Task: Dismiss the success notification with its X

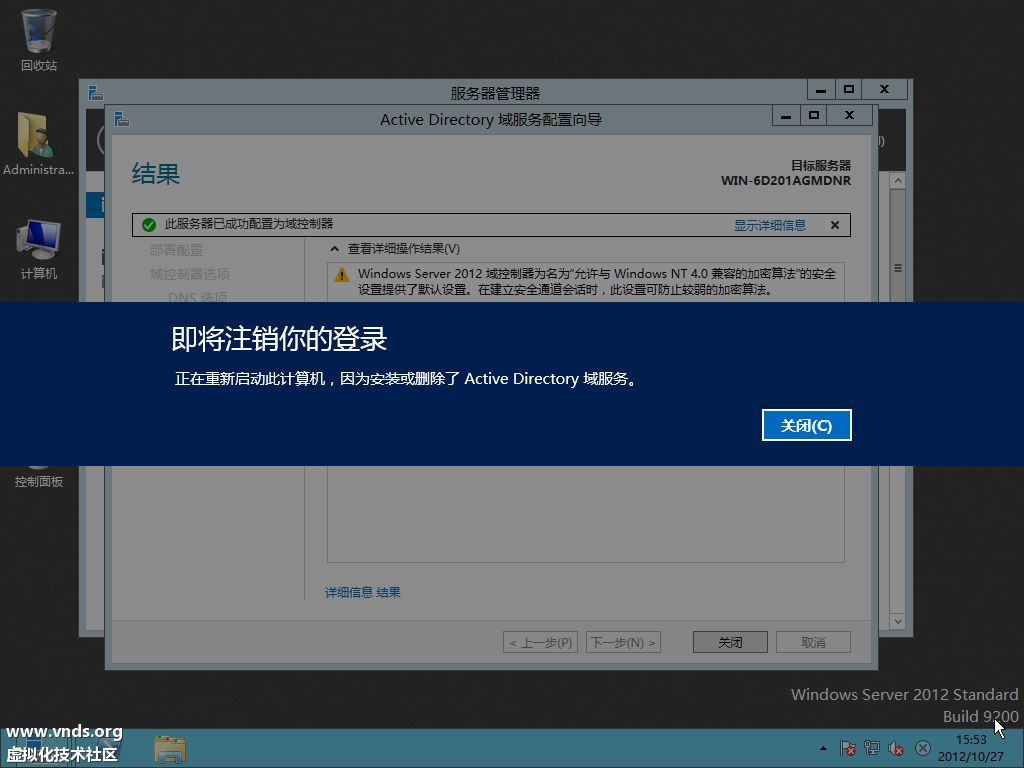Action: [x=835, y=225]
